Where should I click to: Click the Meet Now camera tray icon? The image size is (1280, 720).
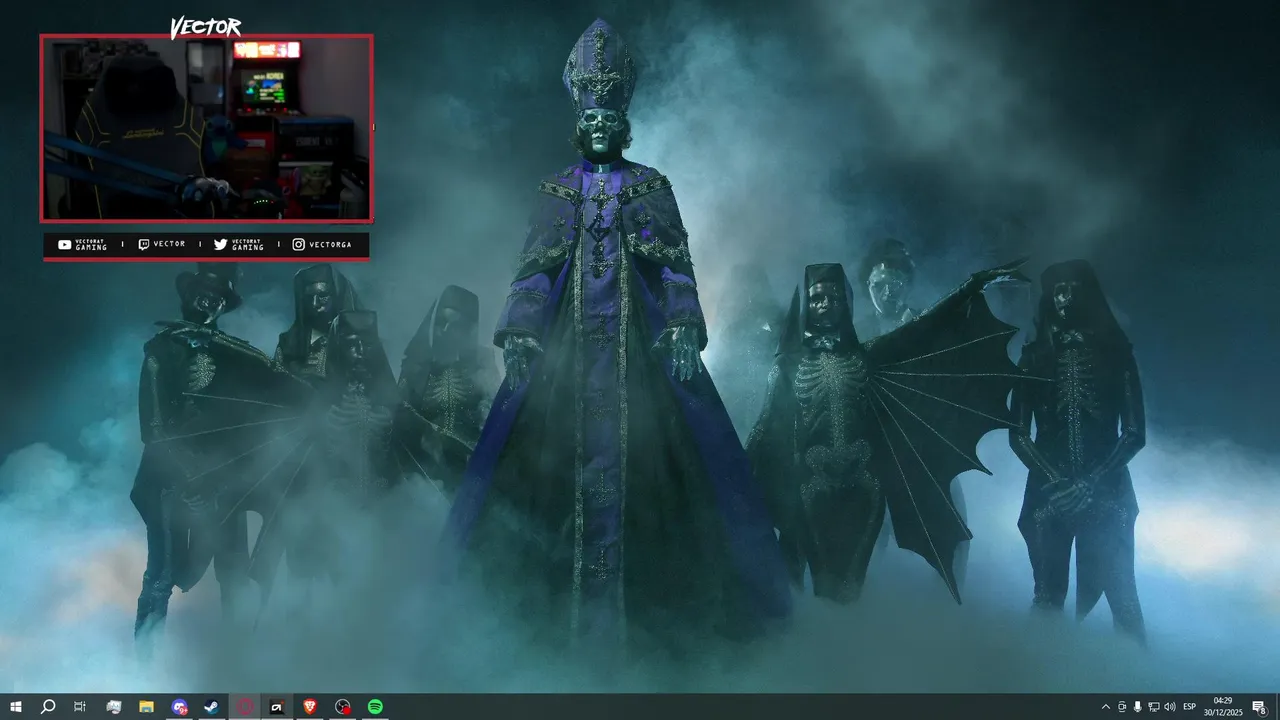pos(1122,707)
